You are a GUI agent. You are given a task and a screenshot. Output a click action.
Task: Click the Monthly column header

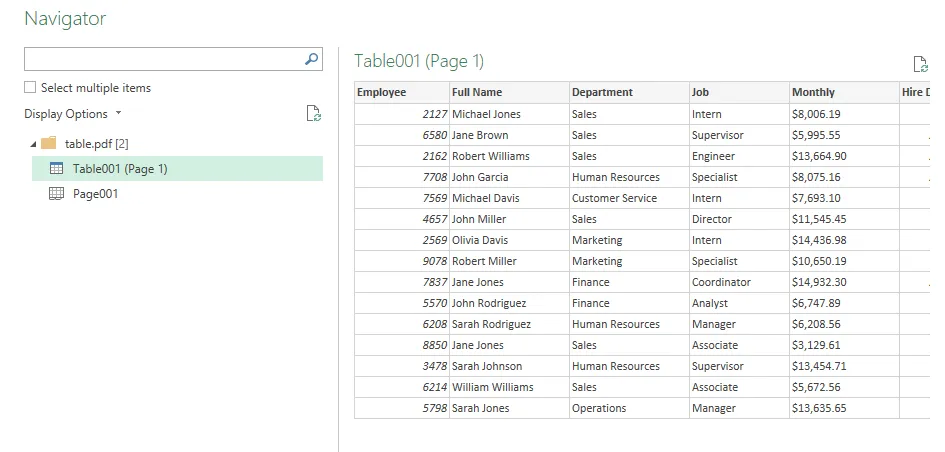pyautogui.click(x=844, y=92)
